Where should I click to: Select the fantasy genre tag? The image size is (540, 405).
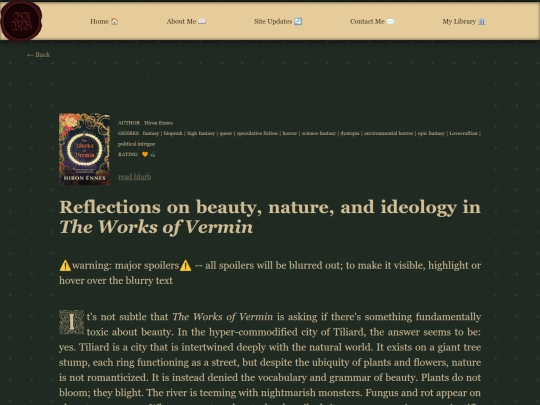pyautogui.click(x=151, y=133)
